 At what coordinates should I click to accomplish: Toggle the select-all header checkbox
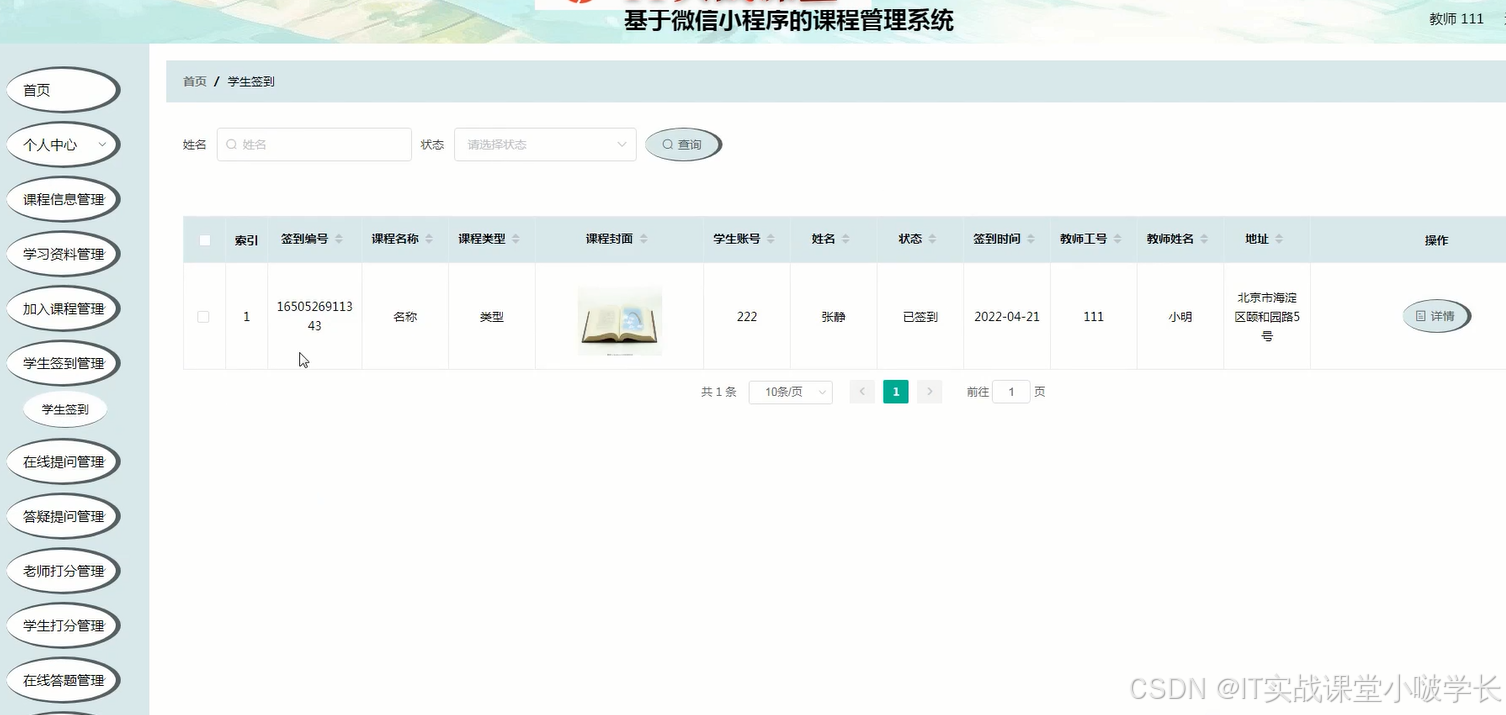point(205,240)
